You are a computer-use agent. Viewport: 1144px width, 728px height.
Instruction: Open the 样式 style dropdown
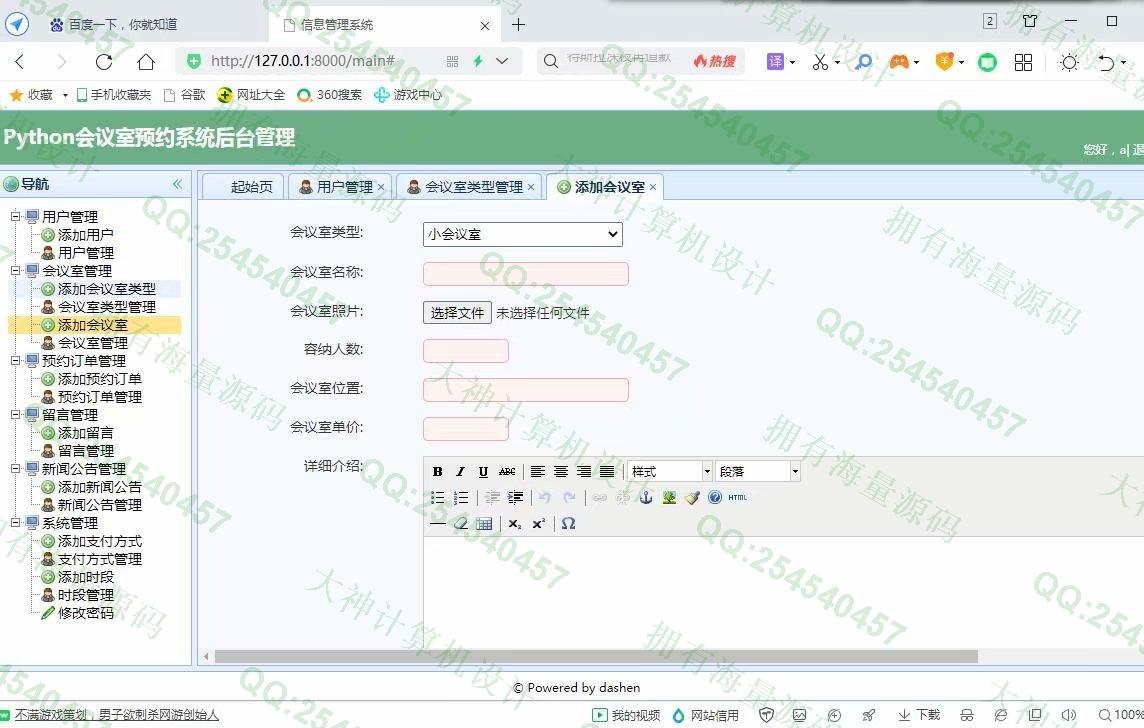coord(669,472)
